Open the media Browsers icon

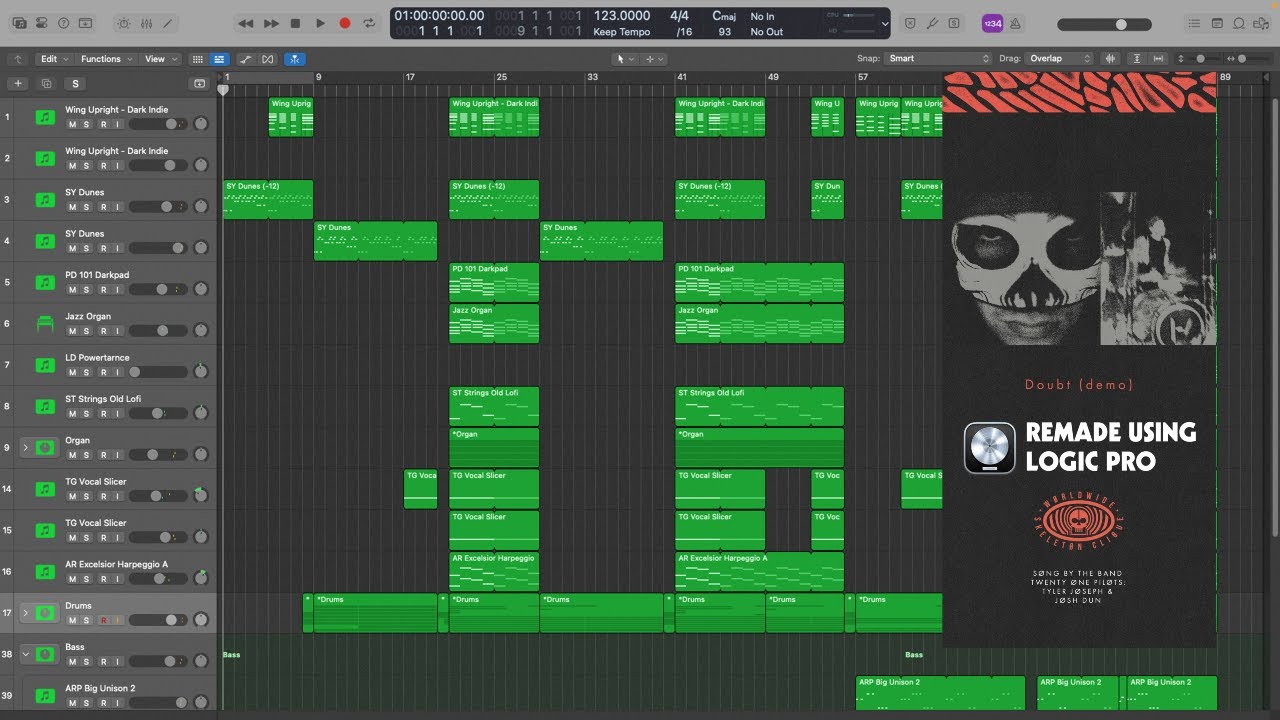click(1261, 23)
